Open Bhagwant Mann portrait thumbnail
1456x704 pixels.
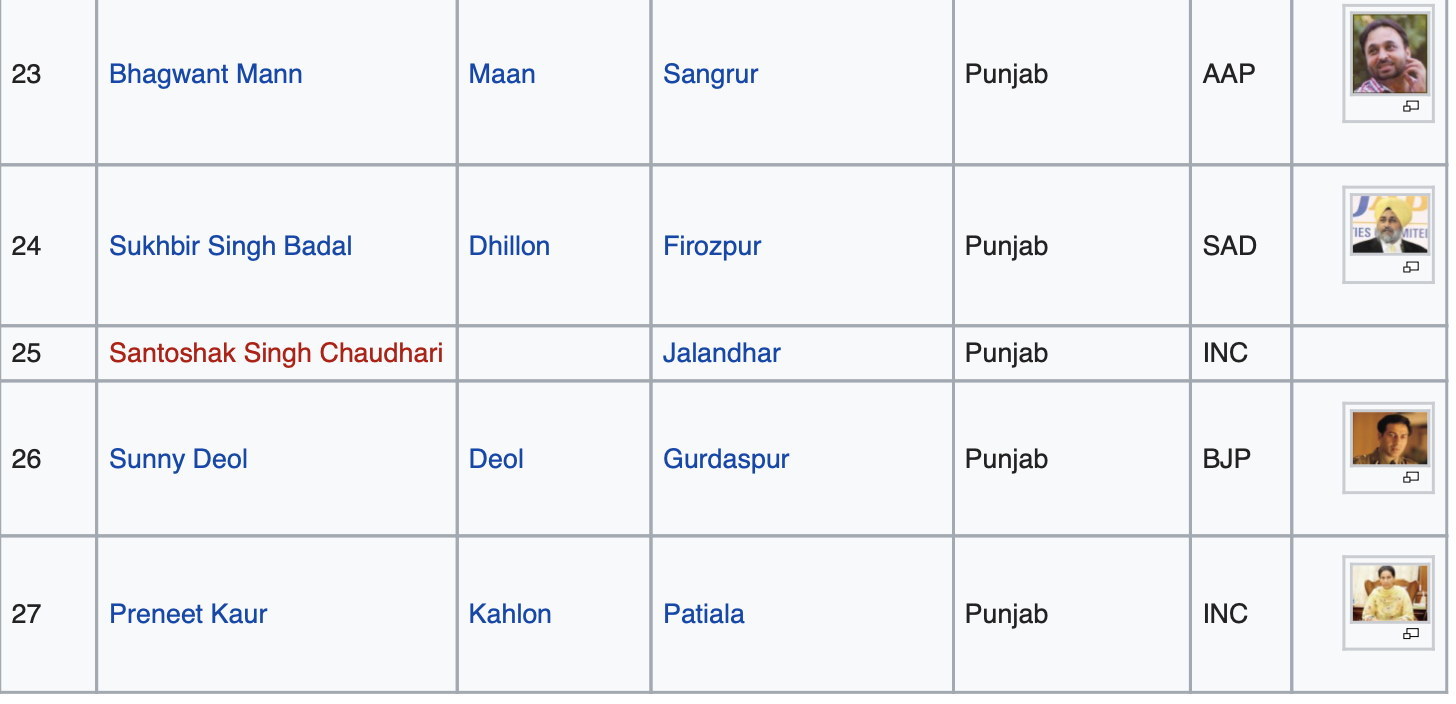[1391, 54]
